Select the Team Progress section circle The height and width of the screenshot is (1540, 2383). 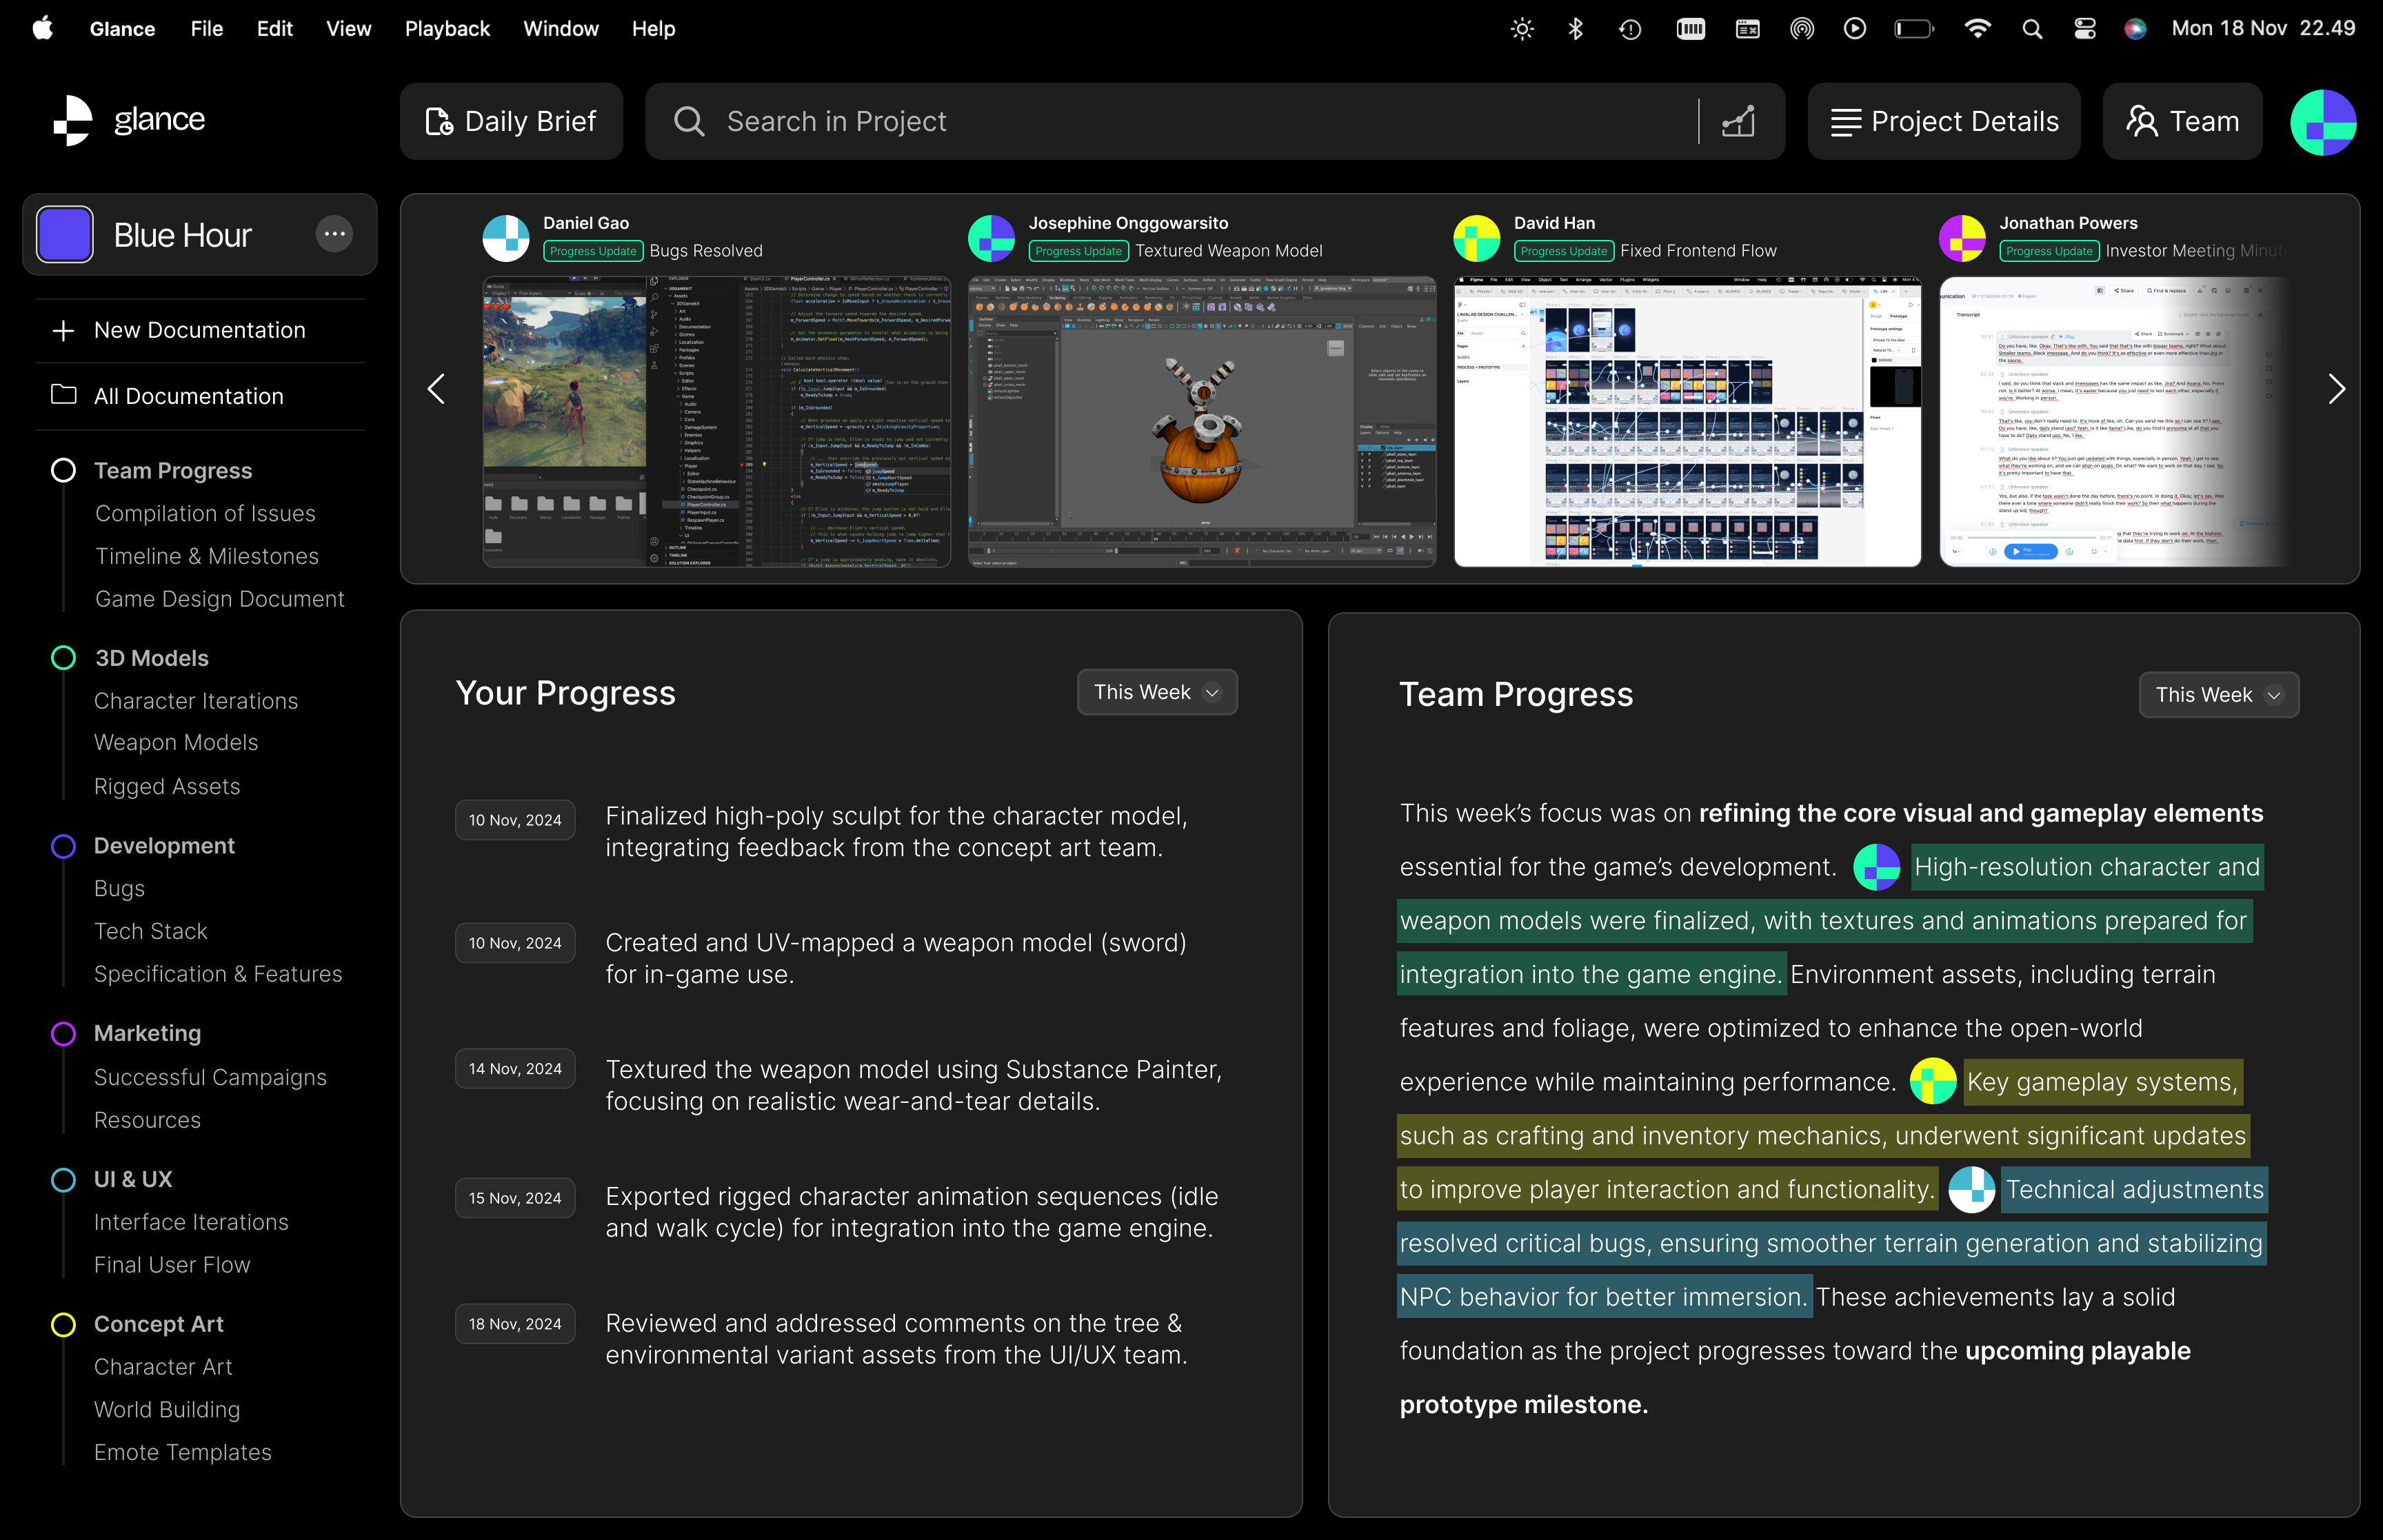63,470
